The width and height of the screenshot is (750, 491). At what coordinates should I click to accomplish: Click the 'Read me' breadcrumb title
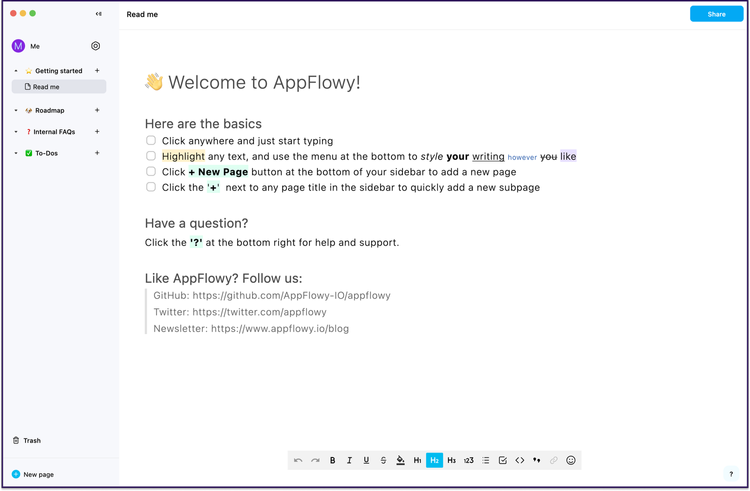click(x=142, y=14)
